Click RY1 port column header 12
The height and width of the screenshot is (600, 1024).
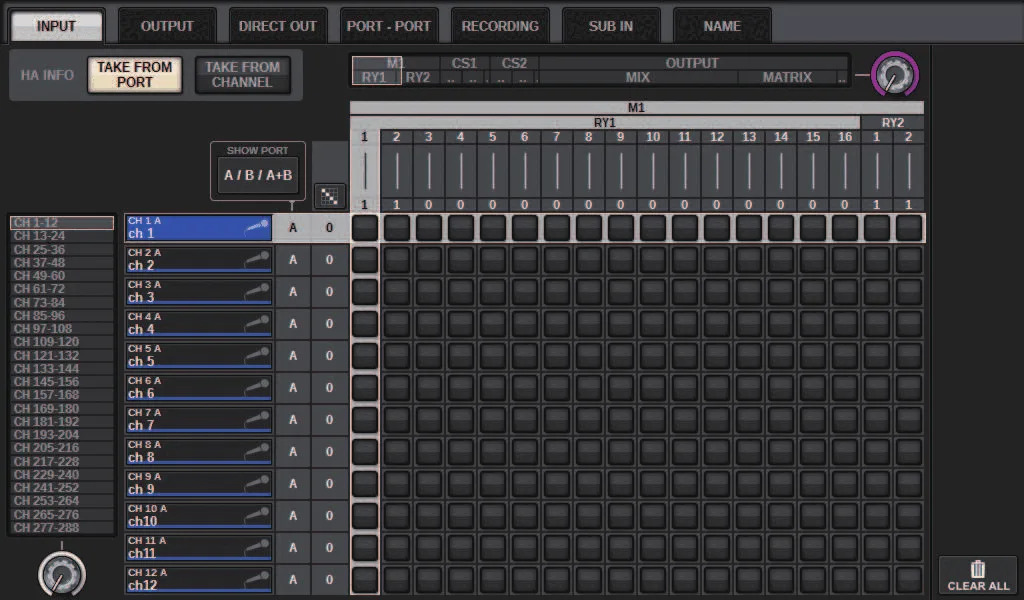716,136
